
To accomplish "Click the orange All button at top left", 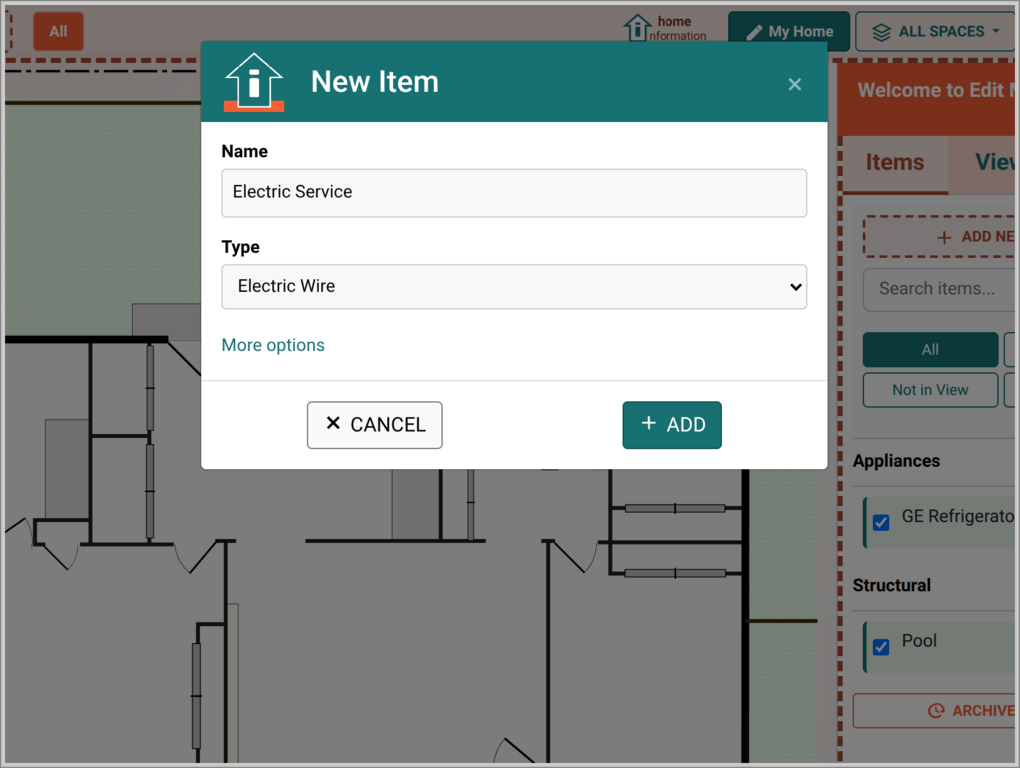I will point(59,31).
